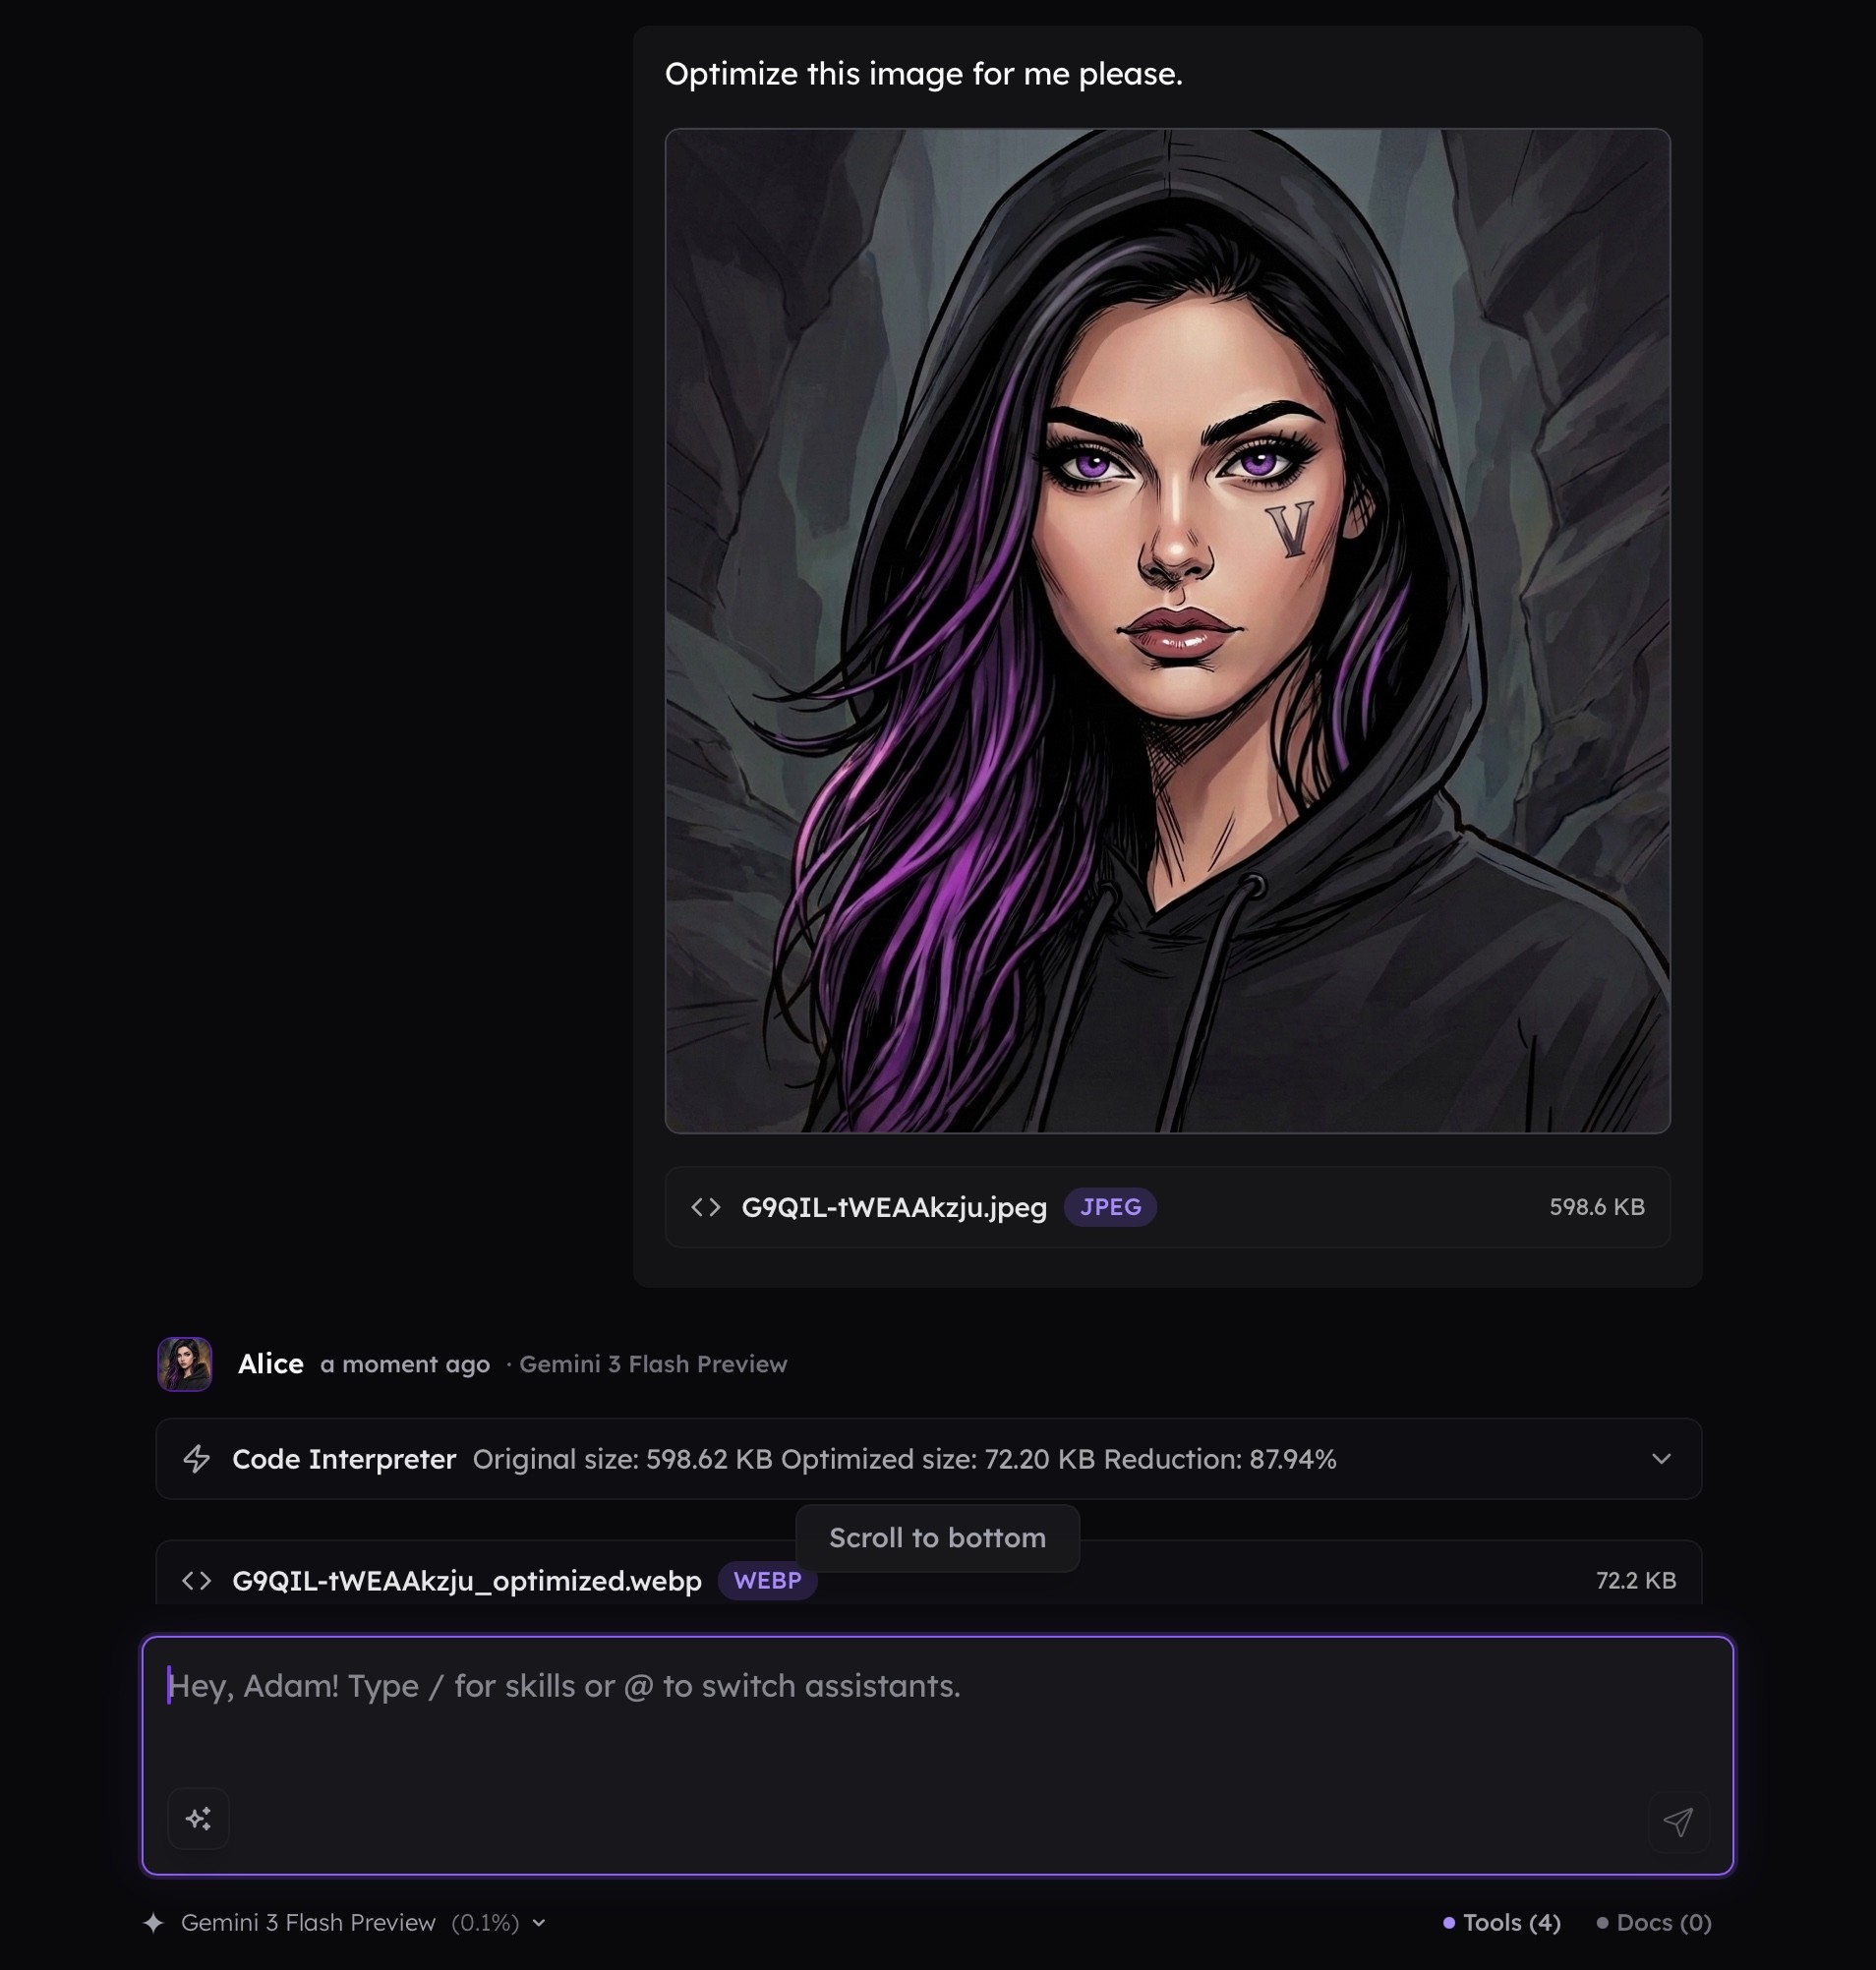The image size is (1876, 1970).
Task: Click Alice's avatar picture
Action: click(x=185, y=1364)
